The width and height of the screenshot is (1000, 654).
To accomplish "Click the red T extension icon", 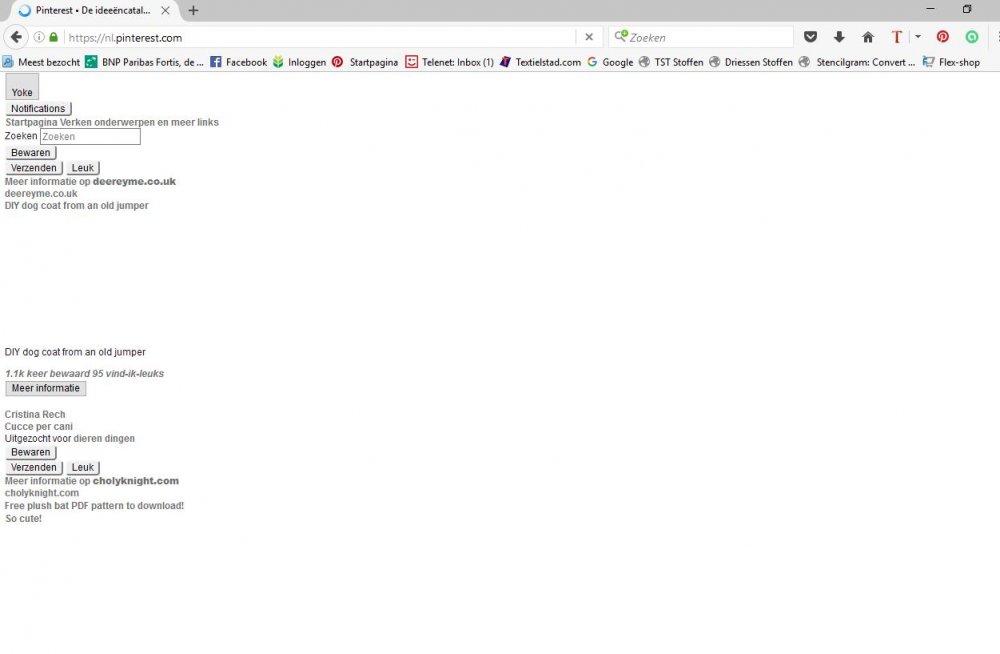I will [897, 37].
